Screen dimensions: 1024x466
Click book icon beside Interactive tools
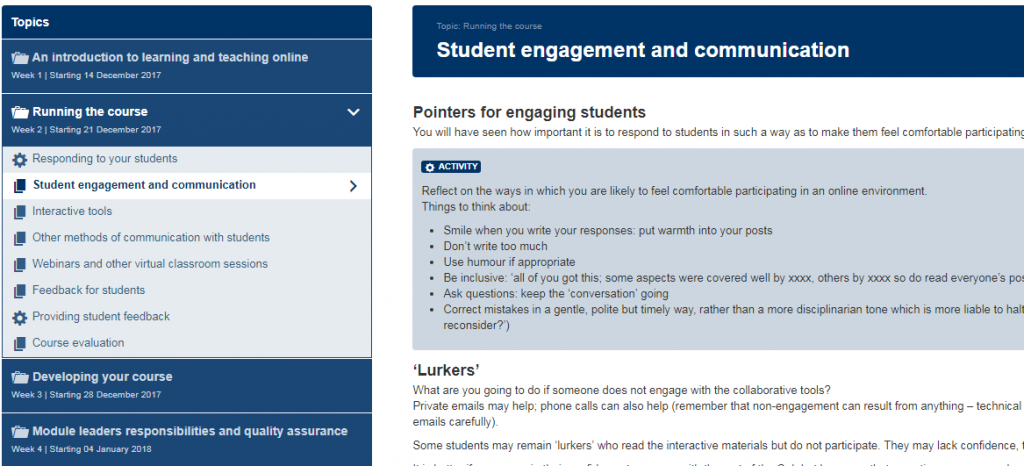(x=20, y=212)
